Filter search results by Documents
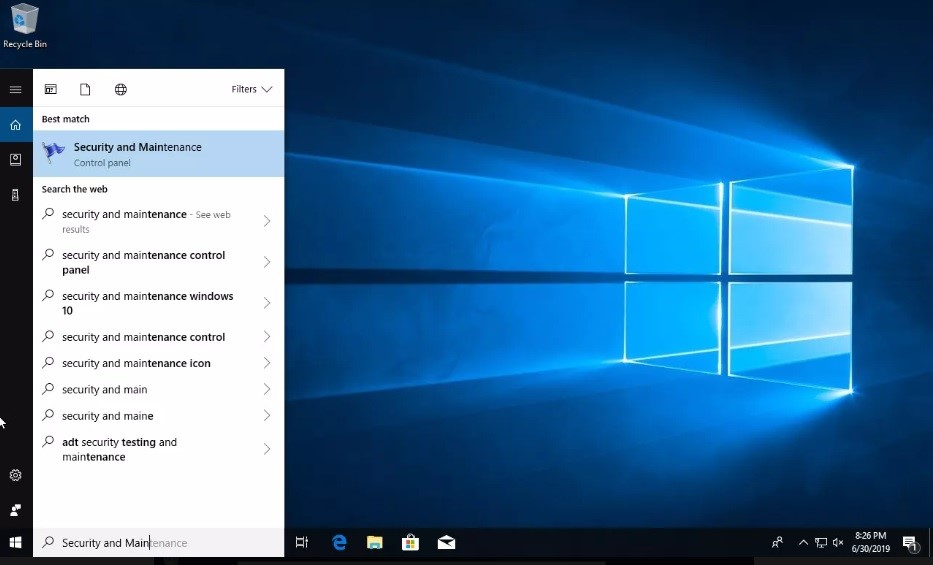The height and width of the screenshot is (565, 933). pyautogui.click(x=86, y=89)
